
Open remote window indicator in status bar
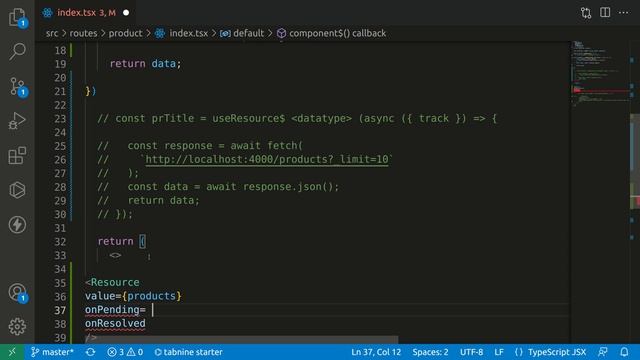tap(12, 352)
